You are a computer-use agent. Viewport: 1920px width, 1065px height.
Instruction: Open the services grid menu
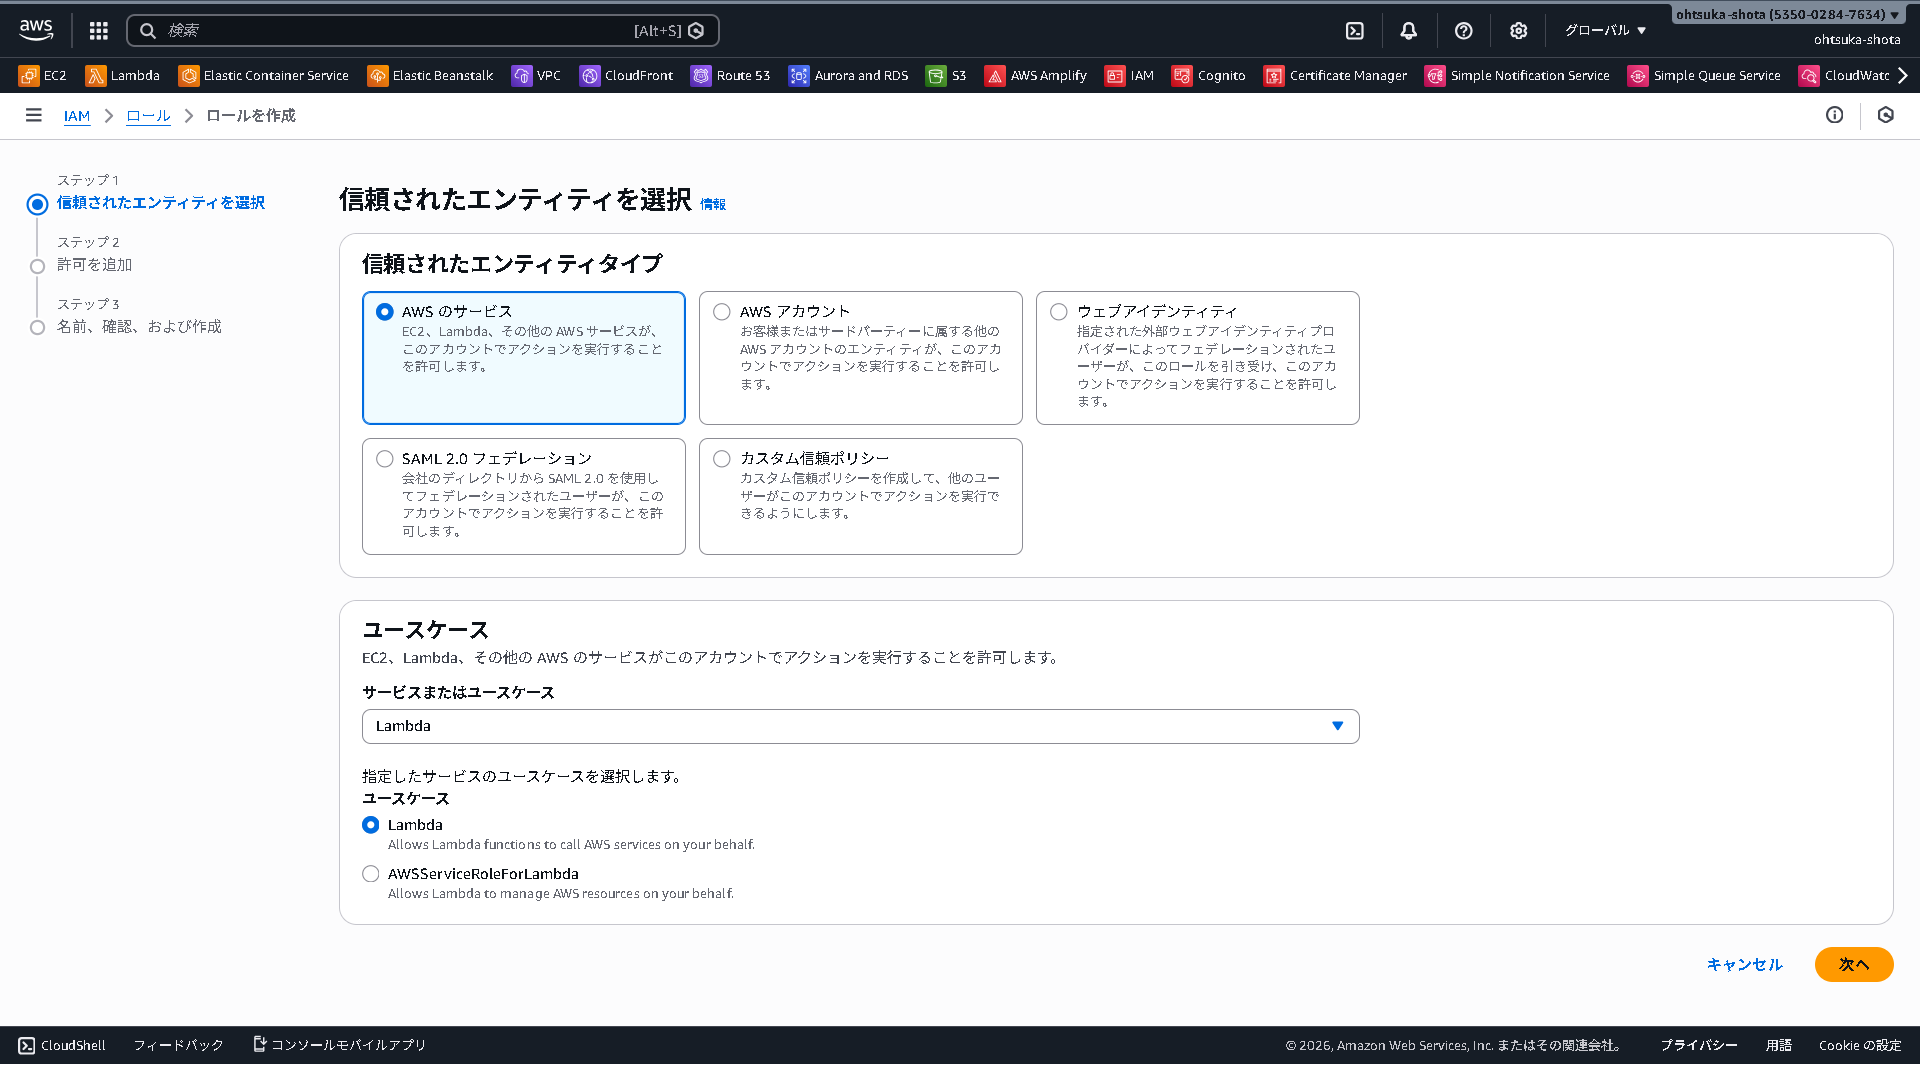[98, 30]
